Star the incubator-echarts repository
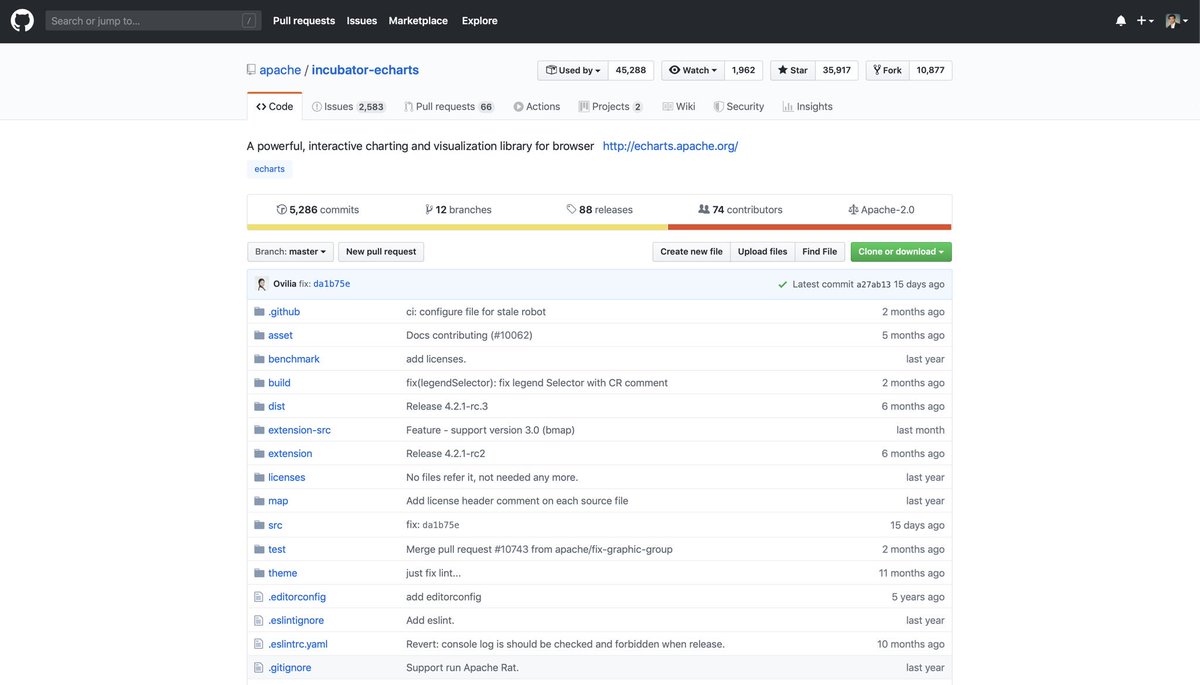 (793, 70)
